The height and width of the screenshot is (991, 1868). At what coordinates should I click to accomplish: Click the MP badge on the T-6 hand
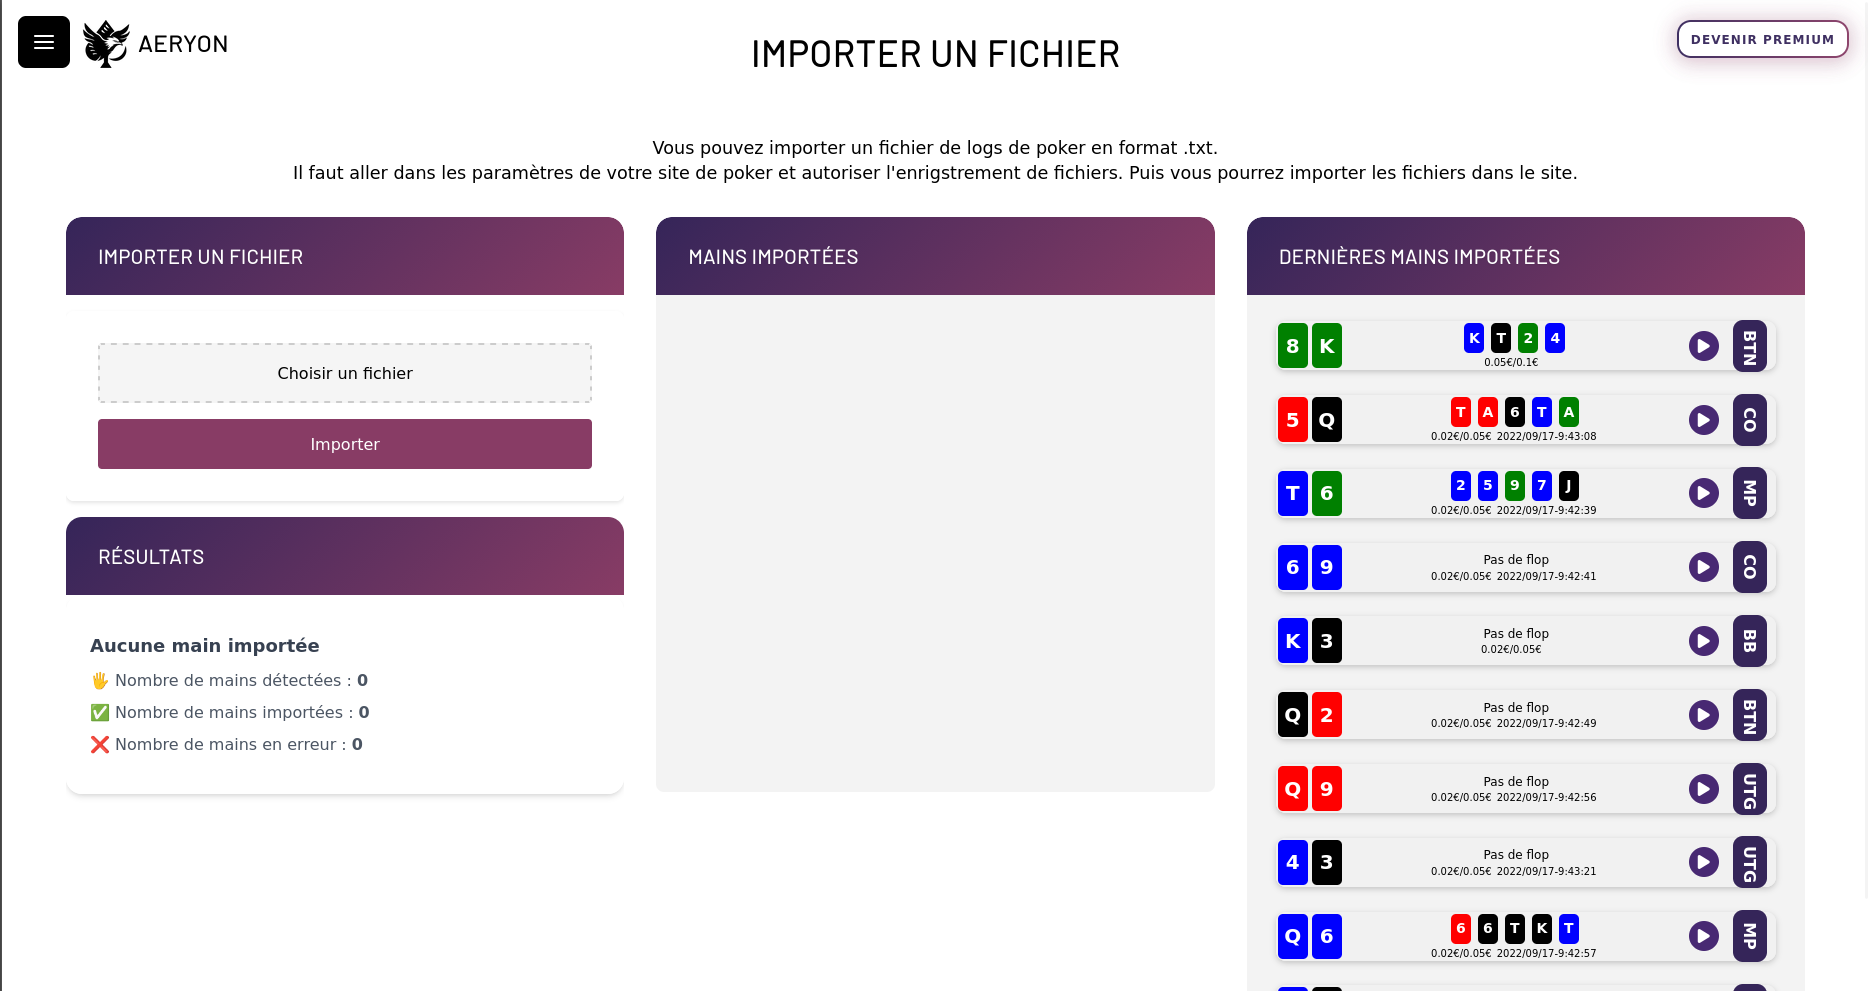(1749, 493)
